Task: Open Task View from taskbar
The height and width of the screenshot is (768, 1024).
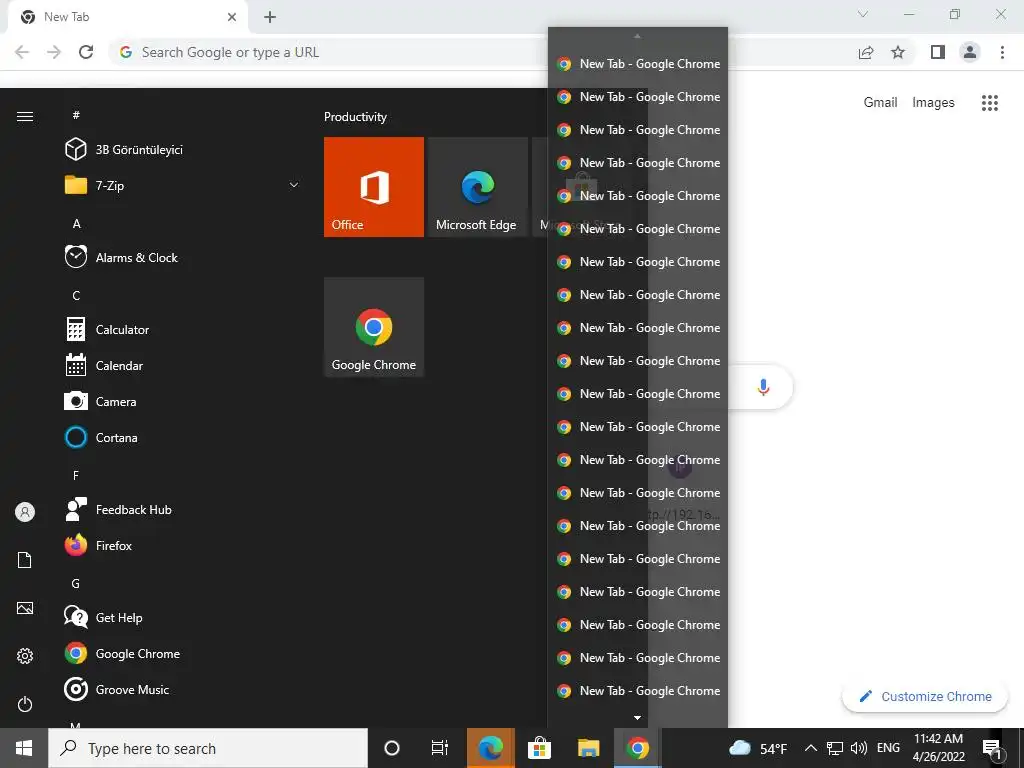Action: click(x=440, y=748)
